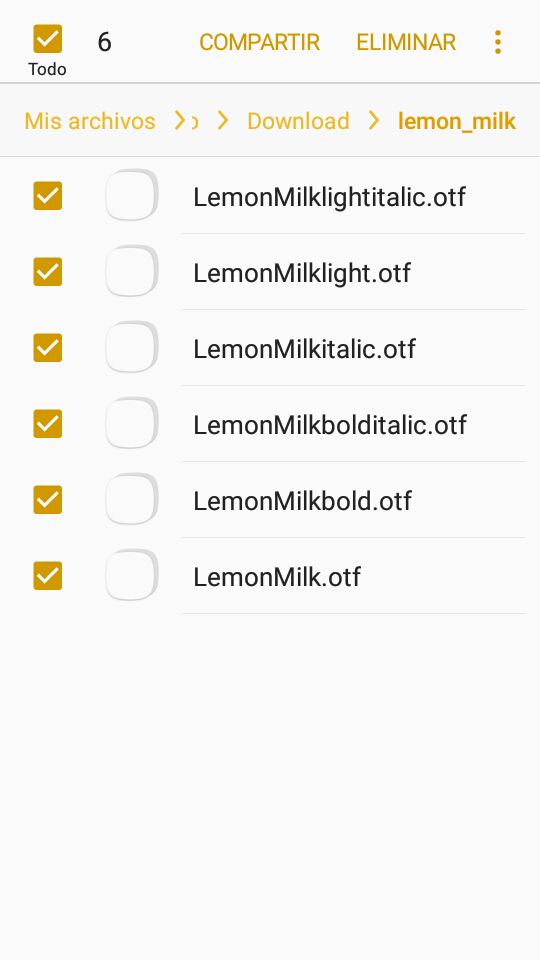Uncheck the LemonMilkitalic.otf checkbox

(x=48, y=348)
